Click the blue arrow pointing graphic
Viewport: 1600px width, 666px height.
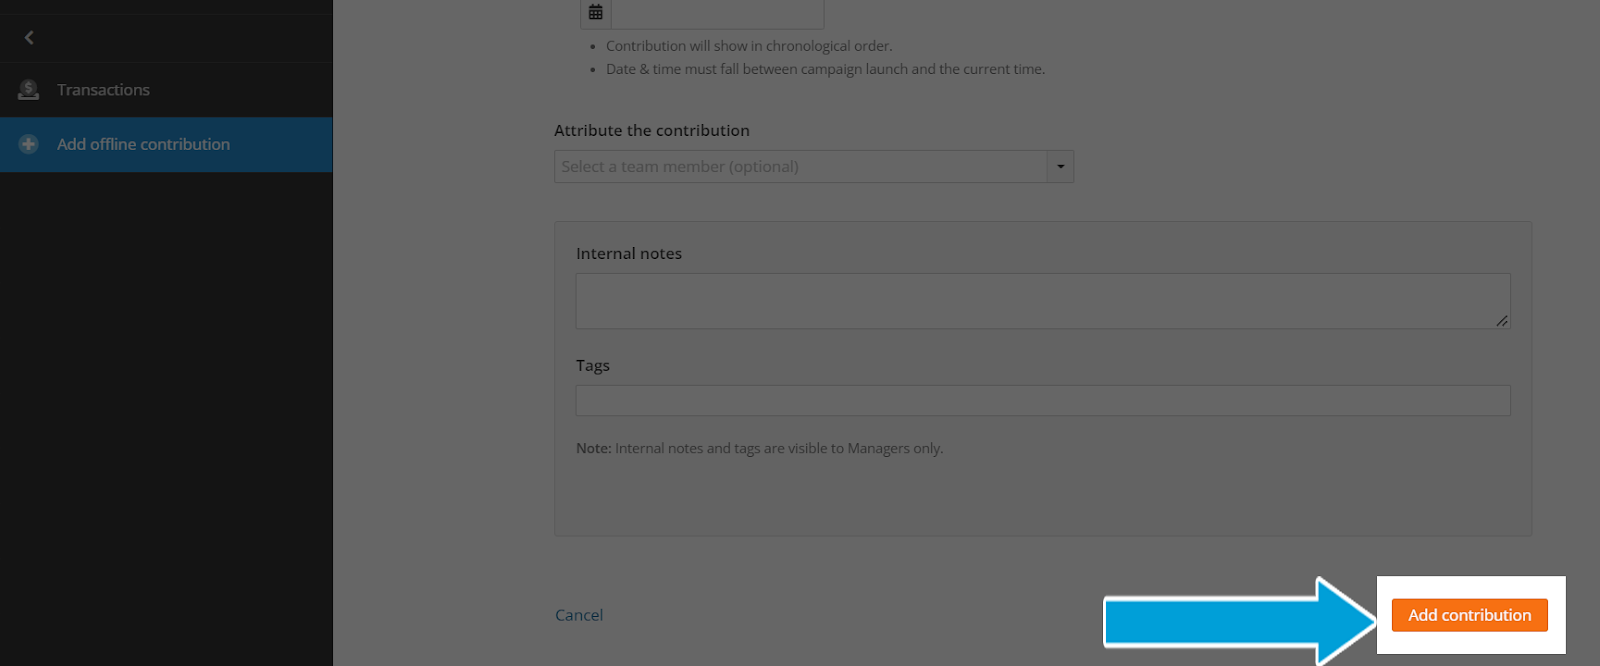(x=1240, y=621)
